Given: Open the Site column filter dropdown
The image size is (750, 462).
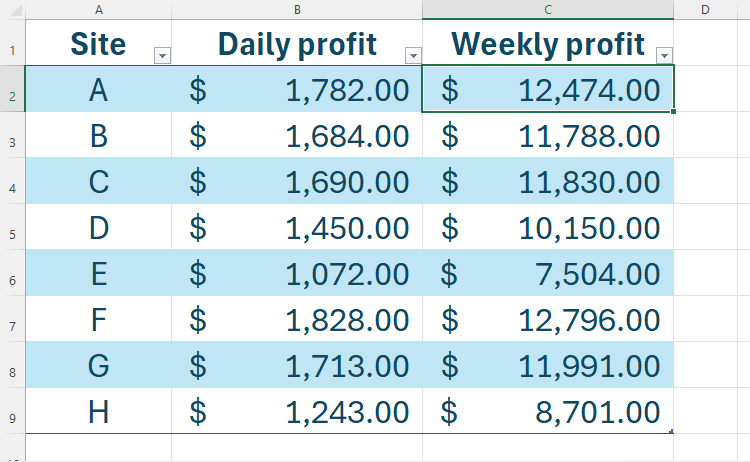Looking at the screenshot, I should 163,56.
